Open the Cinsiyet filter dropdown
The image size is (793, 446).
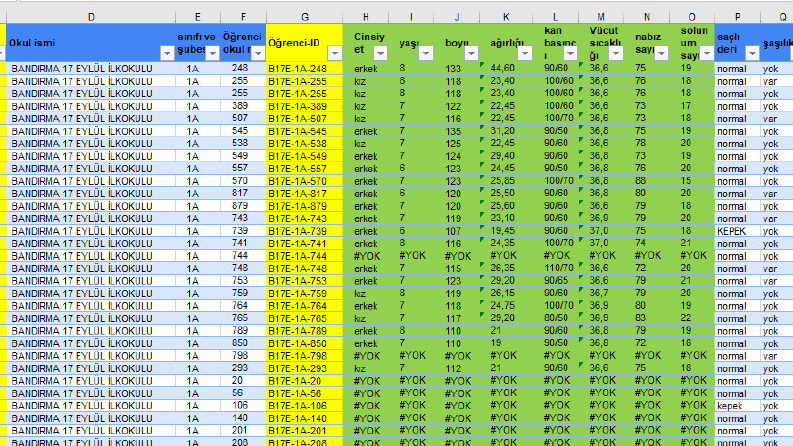click(380, 53)
